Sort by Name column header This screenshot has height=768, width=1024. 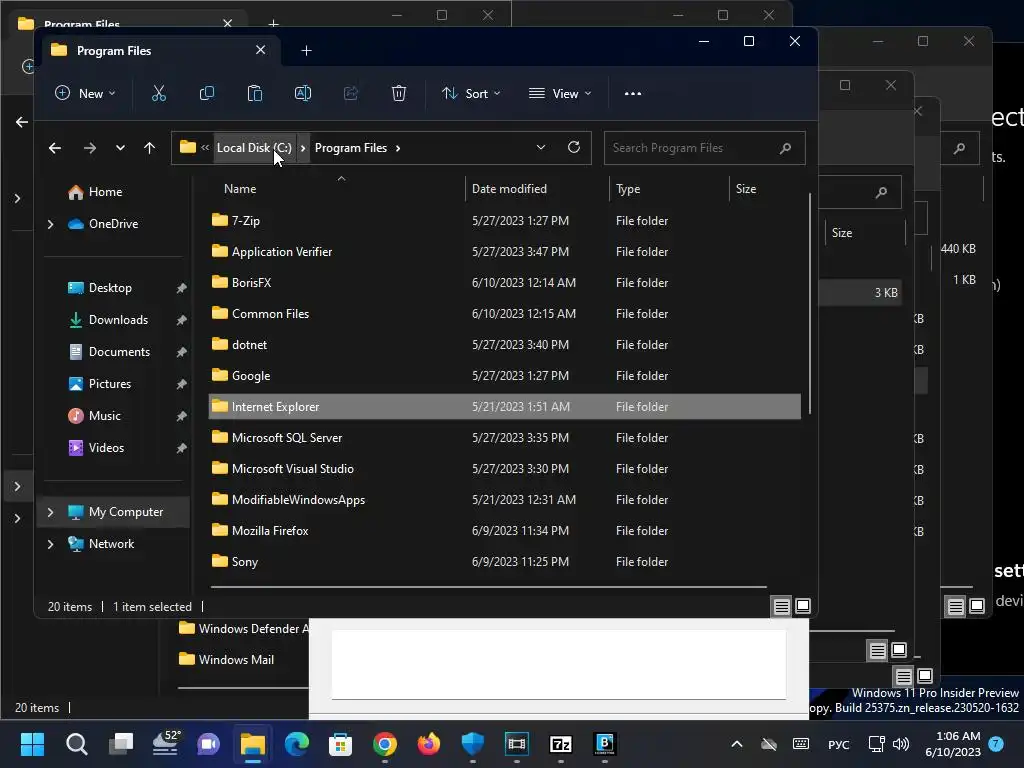240,189
